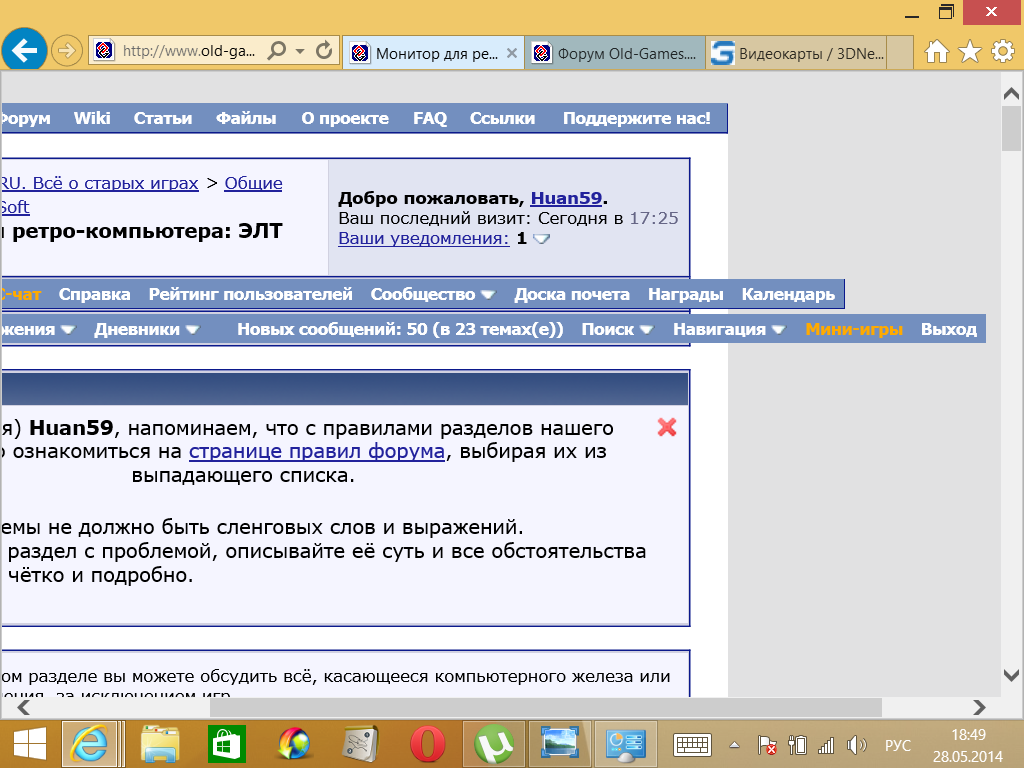Viewport: 1024px width, 768px height.
Task: Dismiss the rules notice with red X
Action: (x=667, y=427)
